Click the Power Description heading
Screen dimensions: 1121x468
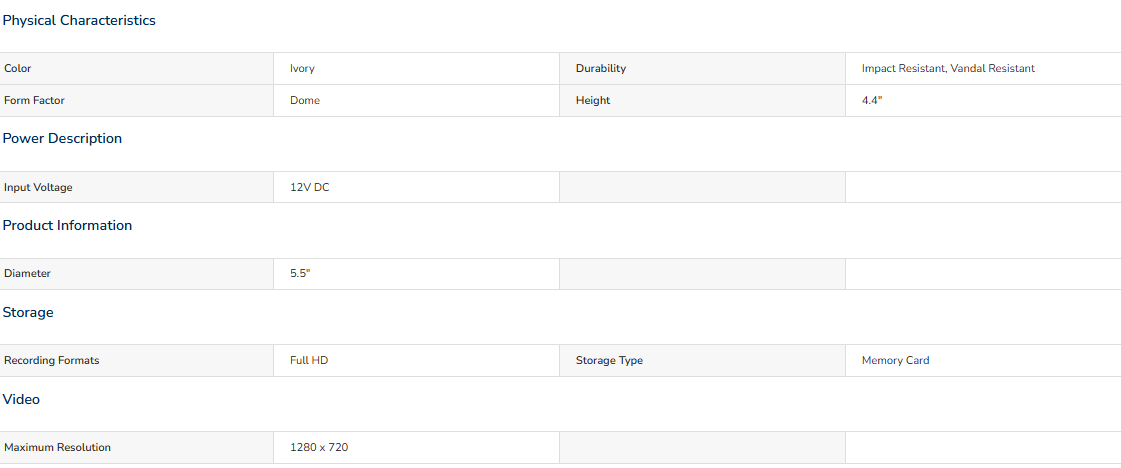point(62,139)
